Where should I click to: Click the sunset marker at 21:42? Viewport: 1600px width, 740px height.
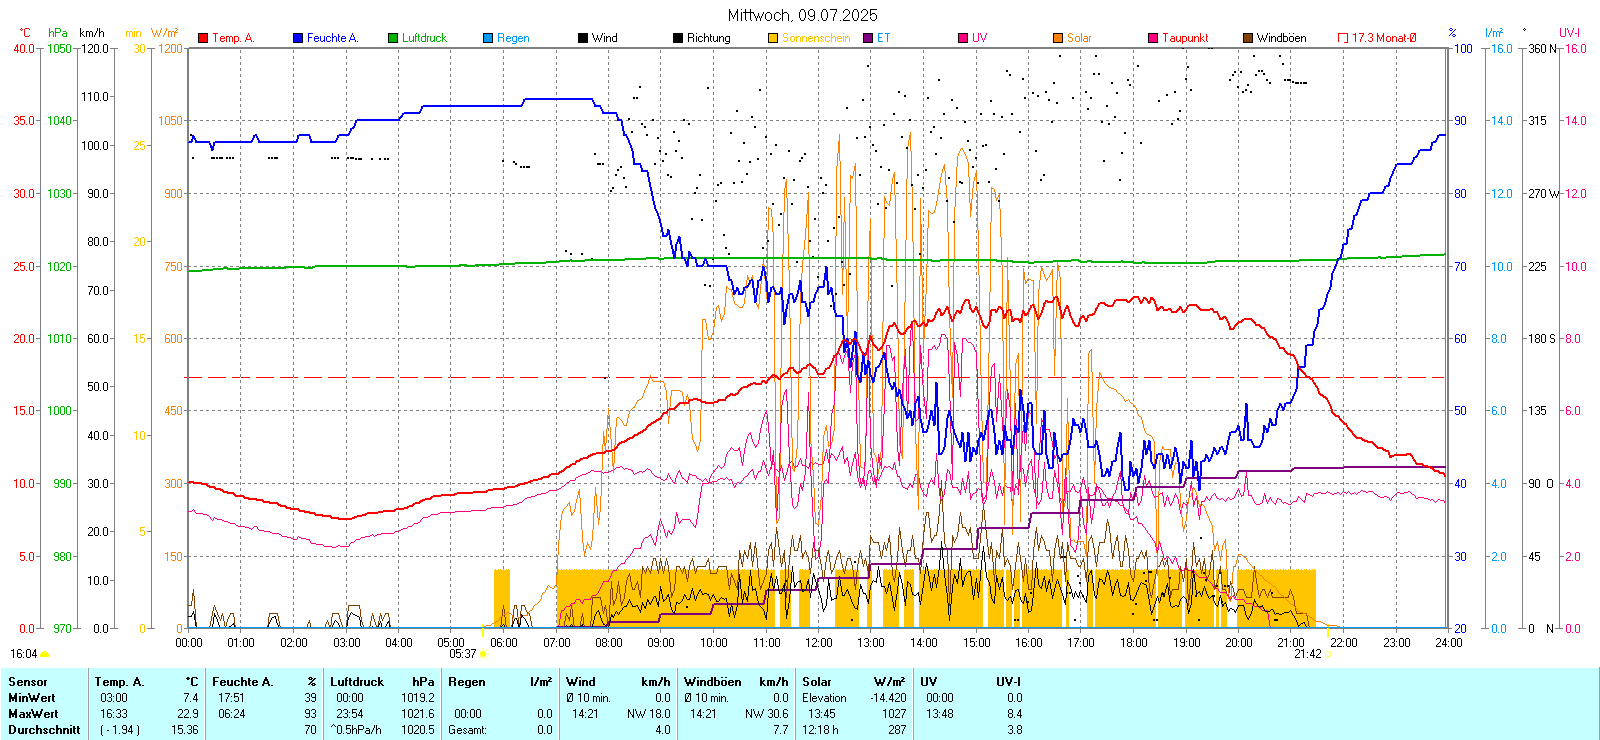[1328, 654]
